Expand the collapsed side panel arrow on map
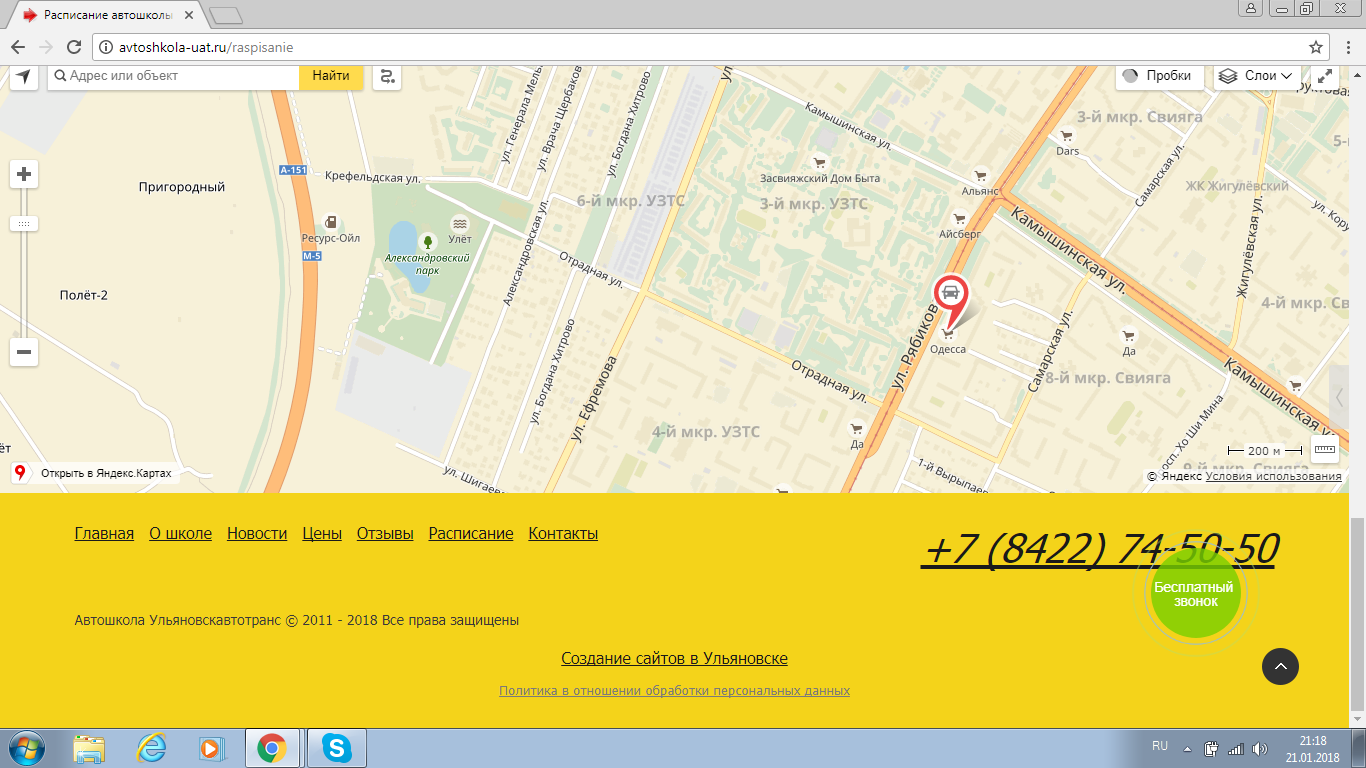1366x768 pixels. (x=1339, y=397)
